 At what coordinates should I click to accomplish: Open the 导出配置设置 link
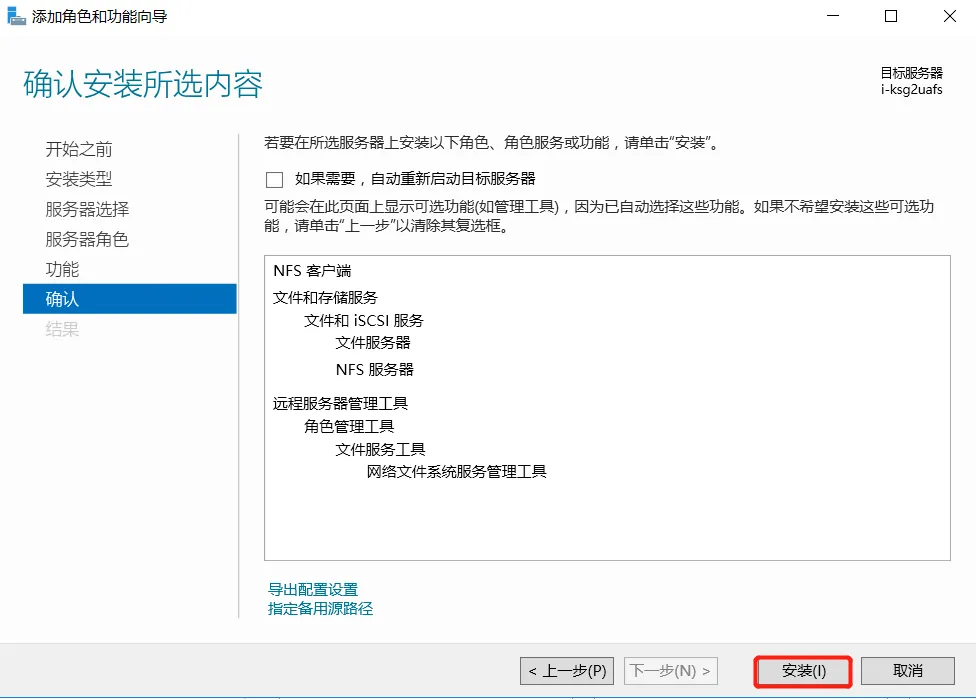[x=313, y=589]
